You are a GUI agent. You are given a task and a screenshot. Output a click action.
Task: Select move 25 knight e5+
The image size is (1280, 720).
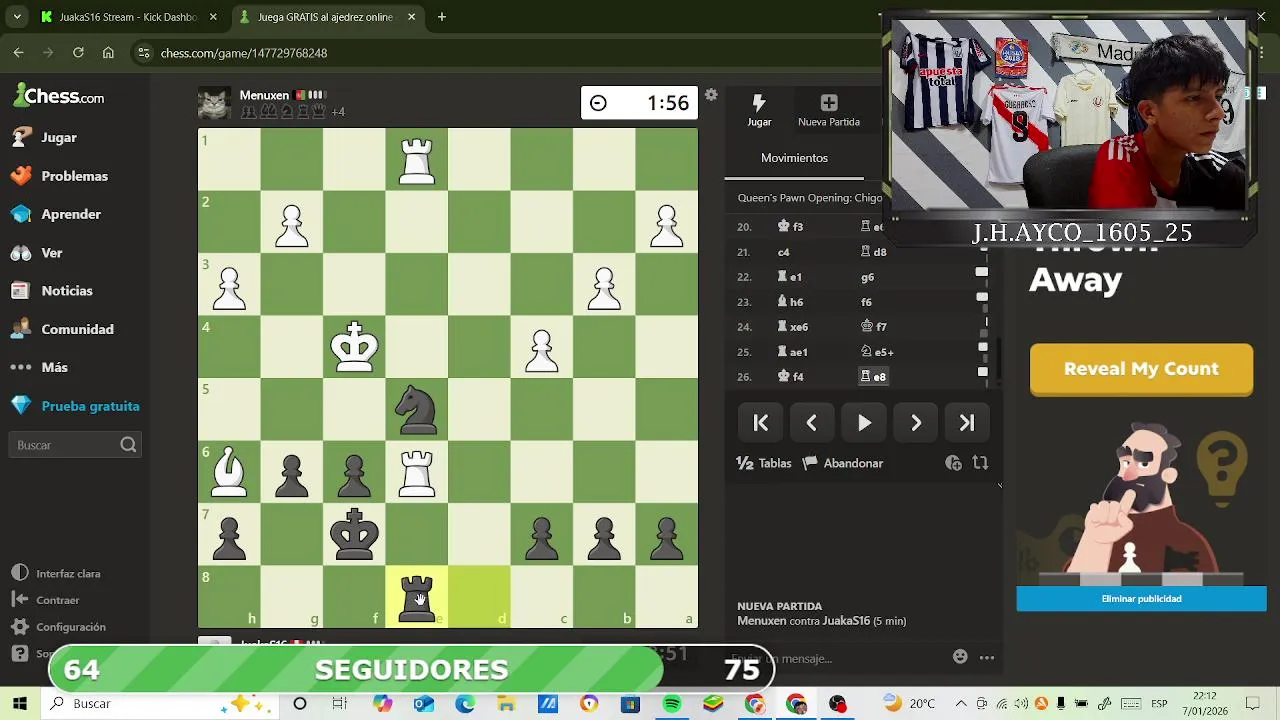coord(877,352)
